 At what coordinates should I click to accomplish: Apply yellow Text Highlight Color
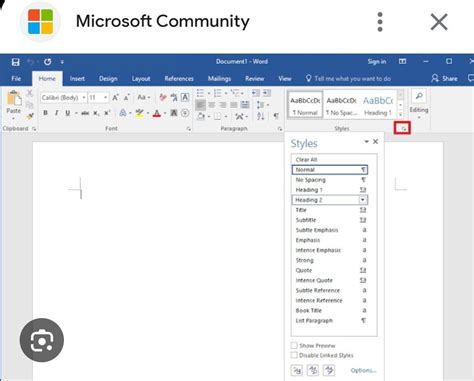pyautogui.click(x=139, y=113)
